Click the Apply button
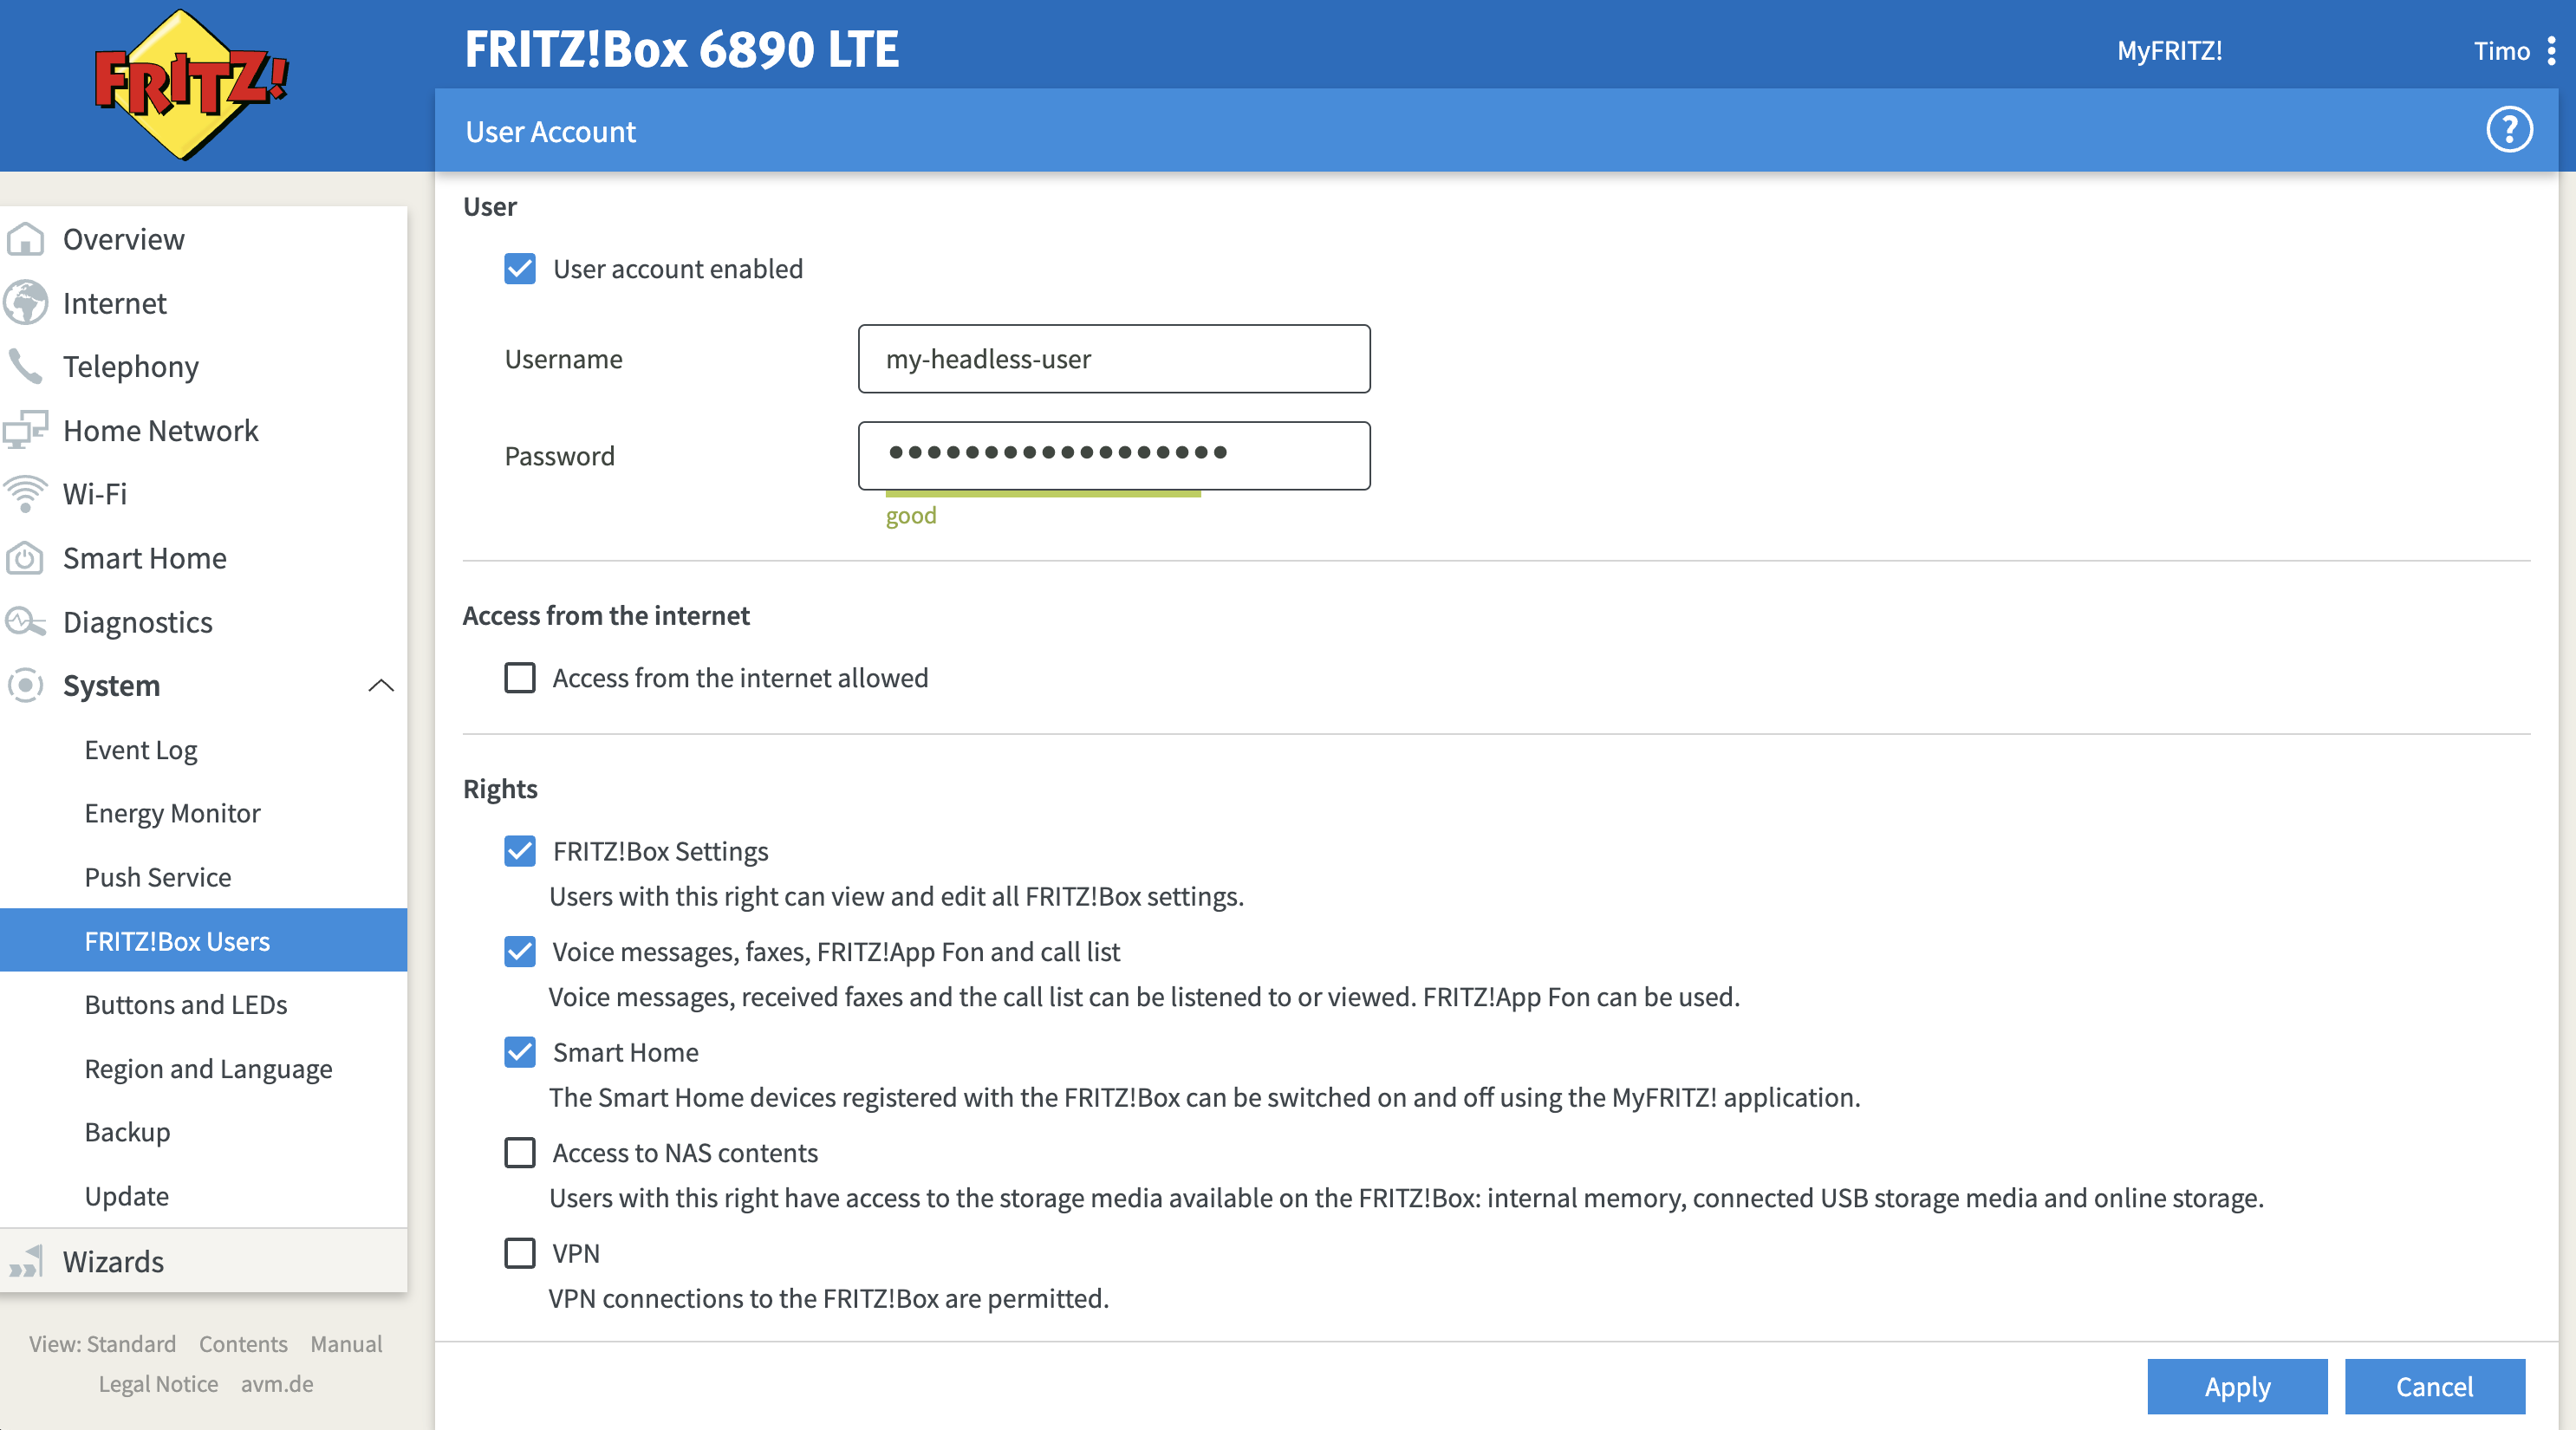2576x1430 pixels. (x=2237, y=1387)
